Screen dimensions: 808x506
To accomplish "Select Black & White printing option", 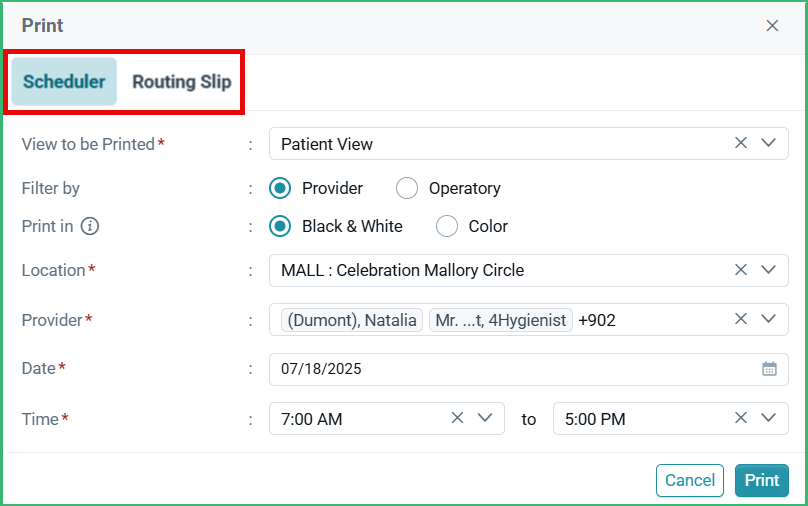I will click(x=280, y=226).
